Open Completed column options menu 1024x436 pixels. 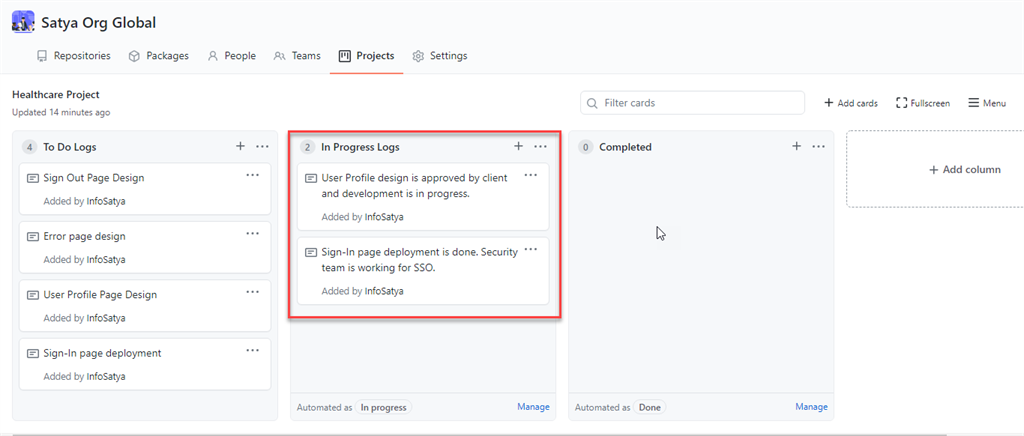pos(818,146)
